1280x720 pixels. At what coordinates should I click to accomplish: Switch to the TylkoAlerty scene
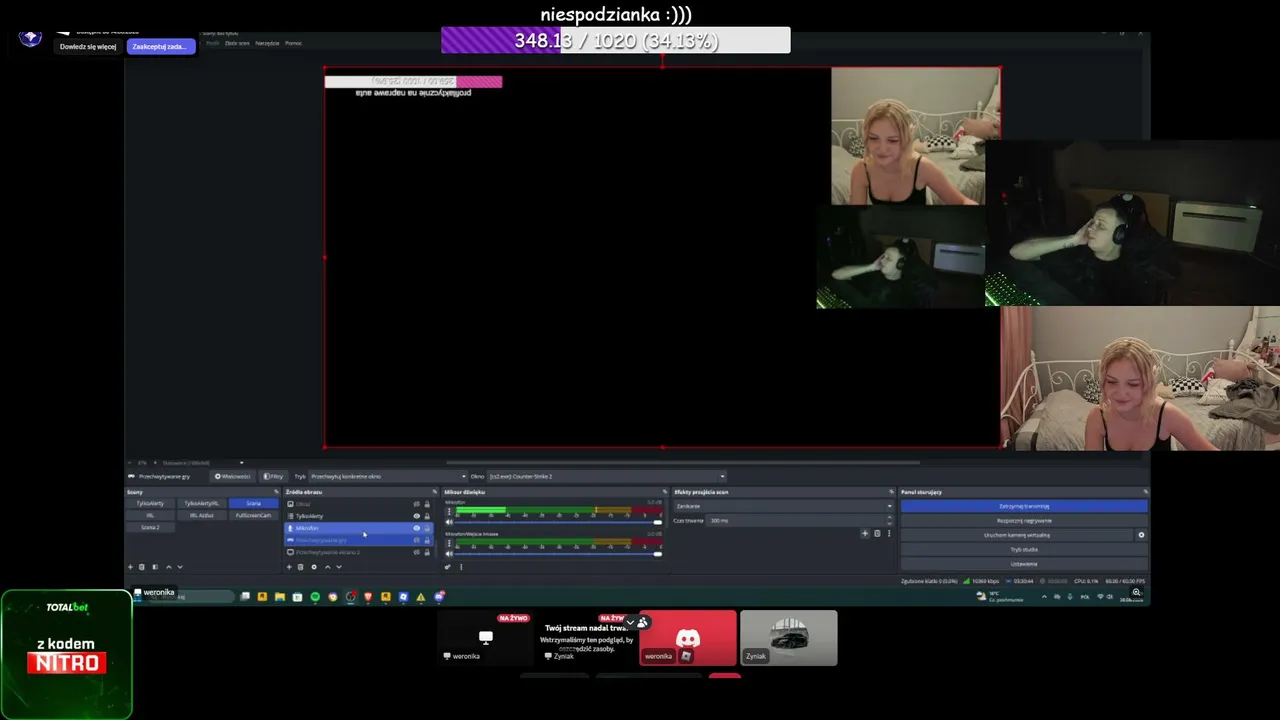pos(150,503)
